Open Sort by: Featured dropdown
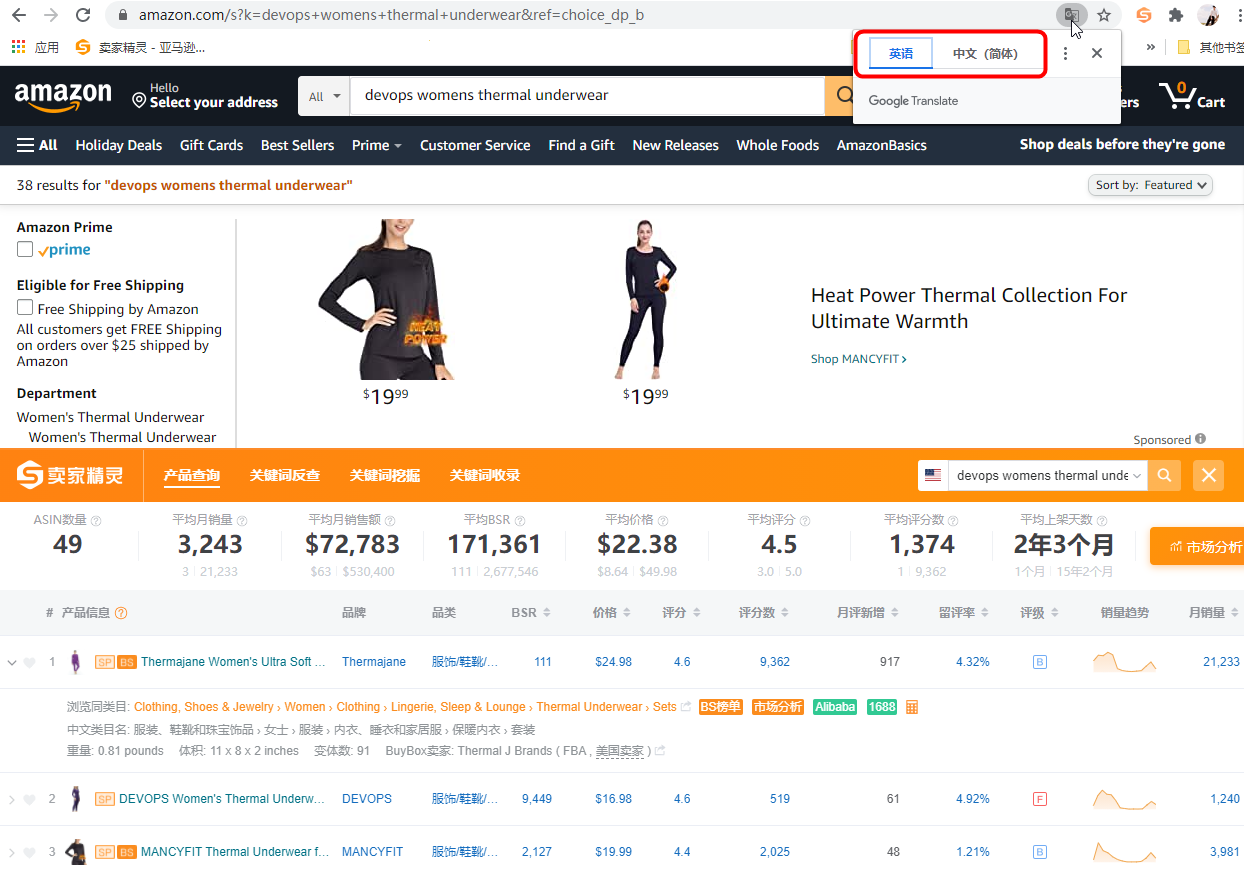 click(x=1150, y=185)
